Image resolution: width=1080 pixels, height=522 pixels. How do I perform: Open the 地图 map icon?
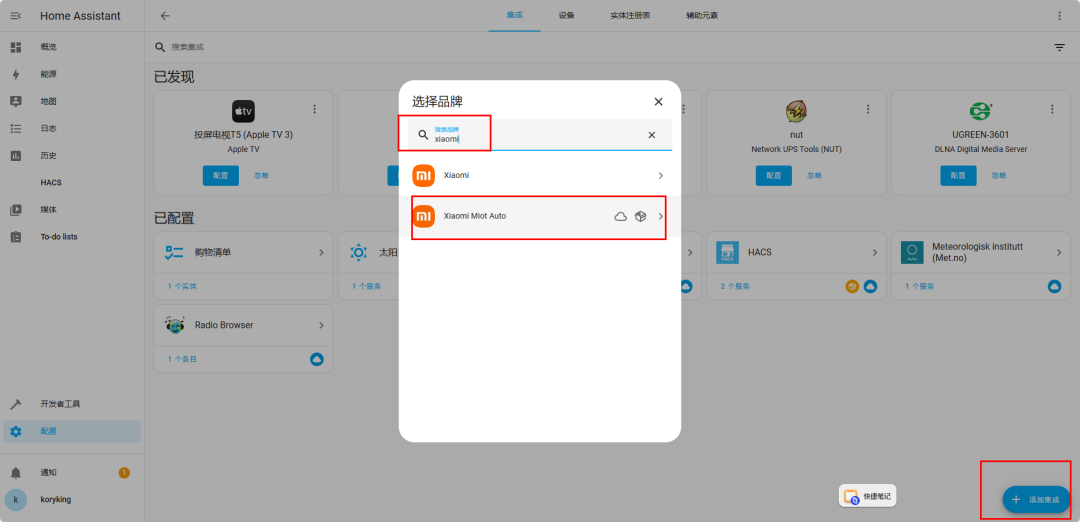[x=16, y=101]
